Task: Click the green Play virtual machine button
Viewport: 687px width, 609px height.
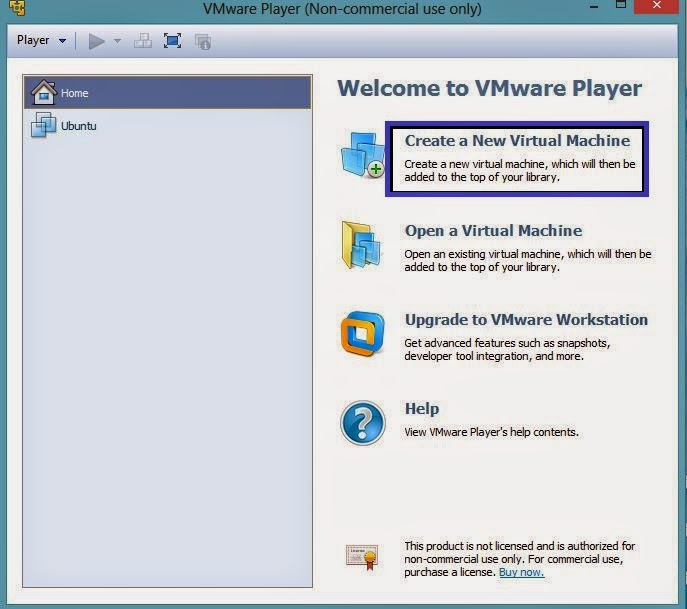Action: 96,42
